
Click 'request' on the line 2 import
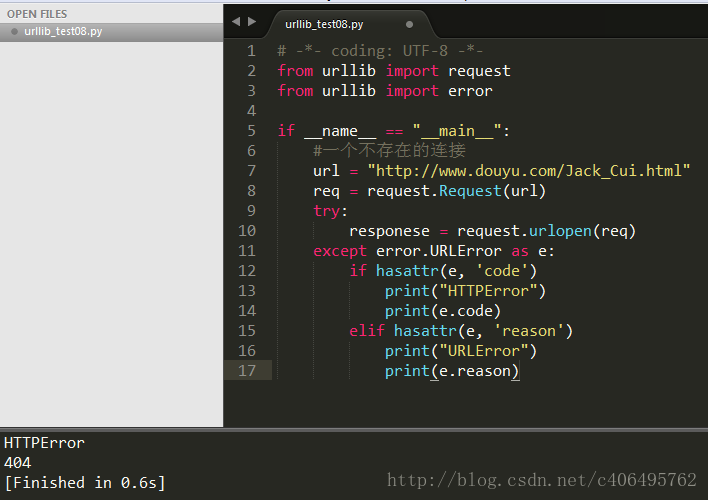[479, 71]
